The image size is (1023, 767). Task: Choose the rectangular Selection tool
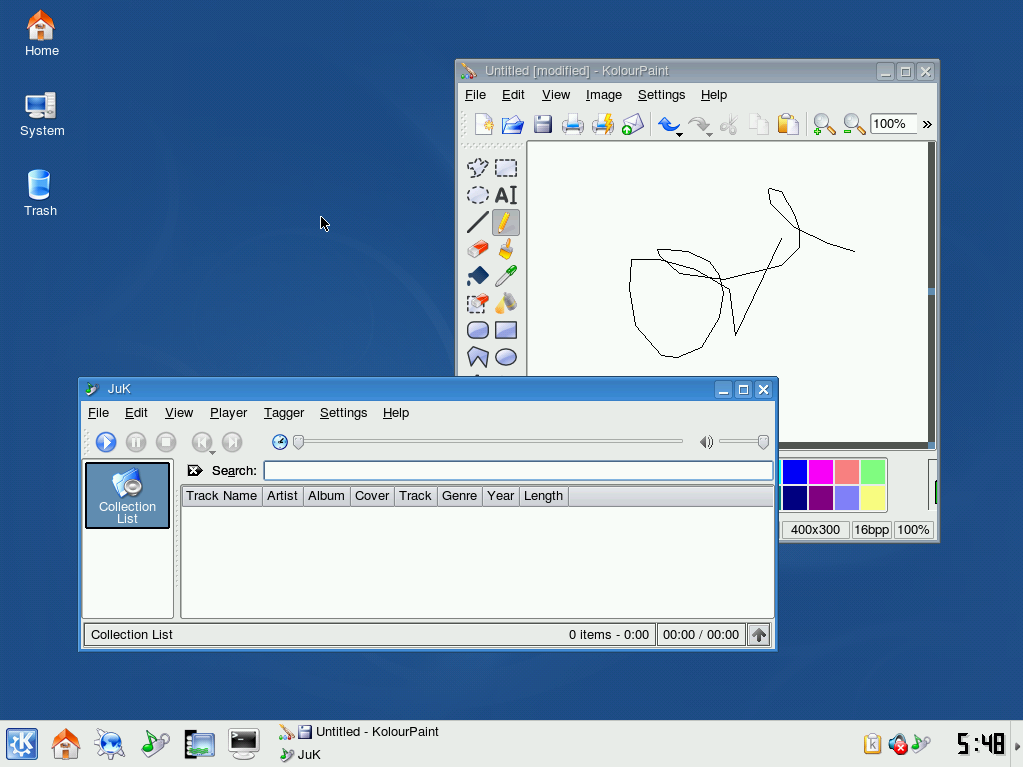point(507,168)
